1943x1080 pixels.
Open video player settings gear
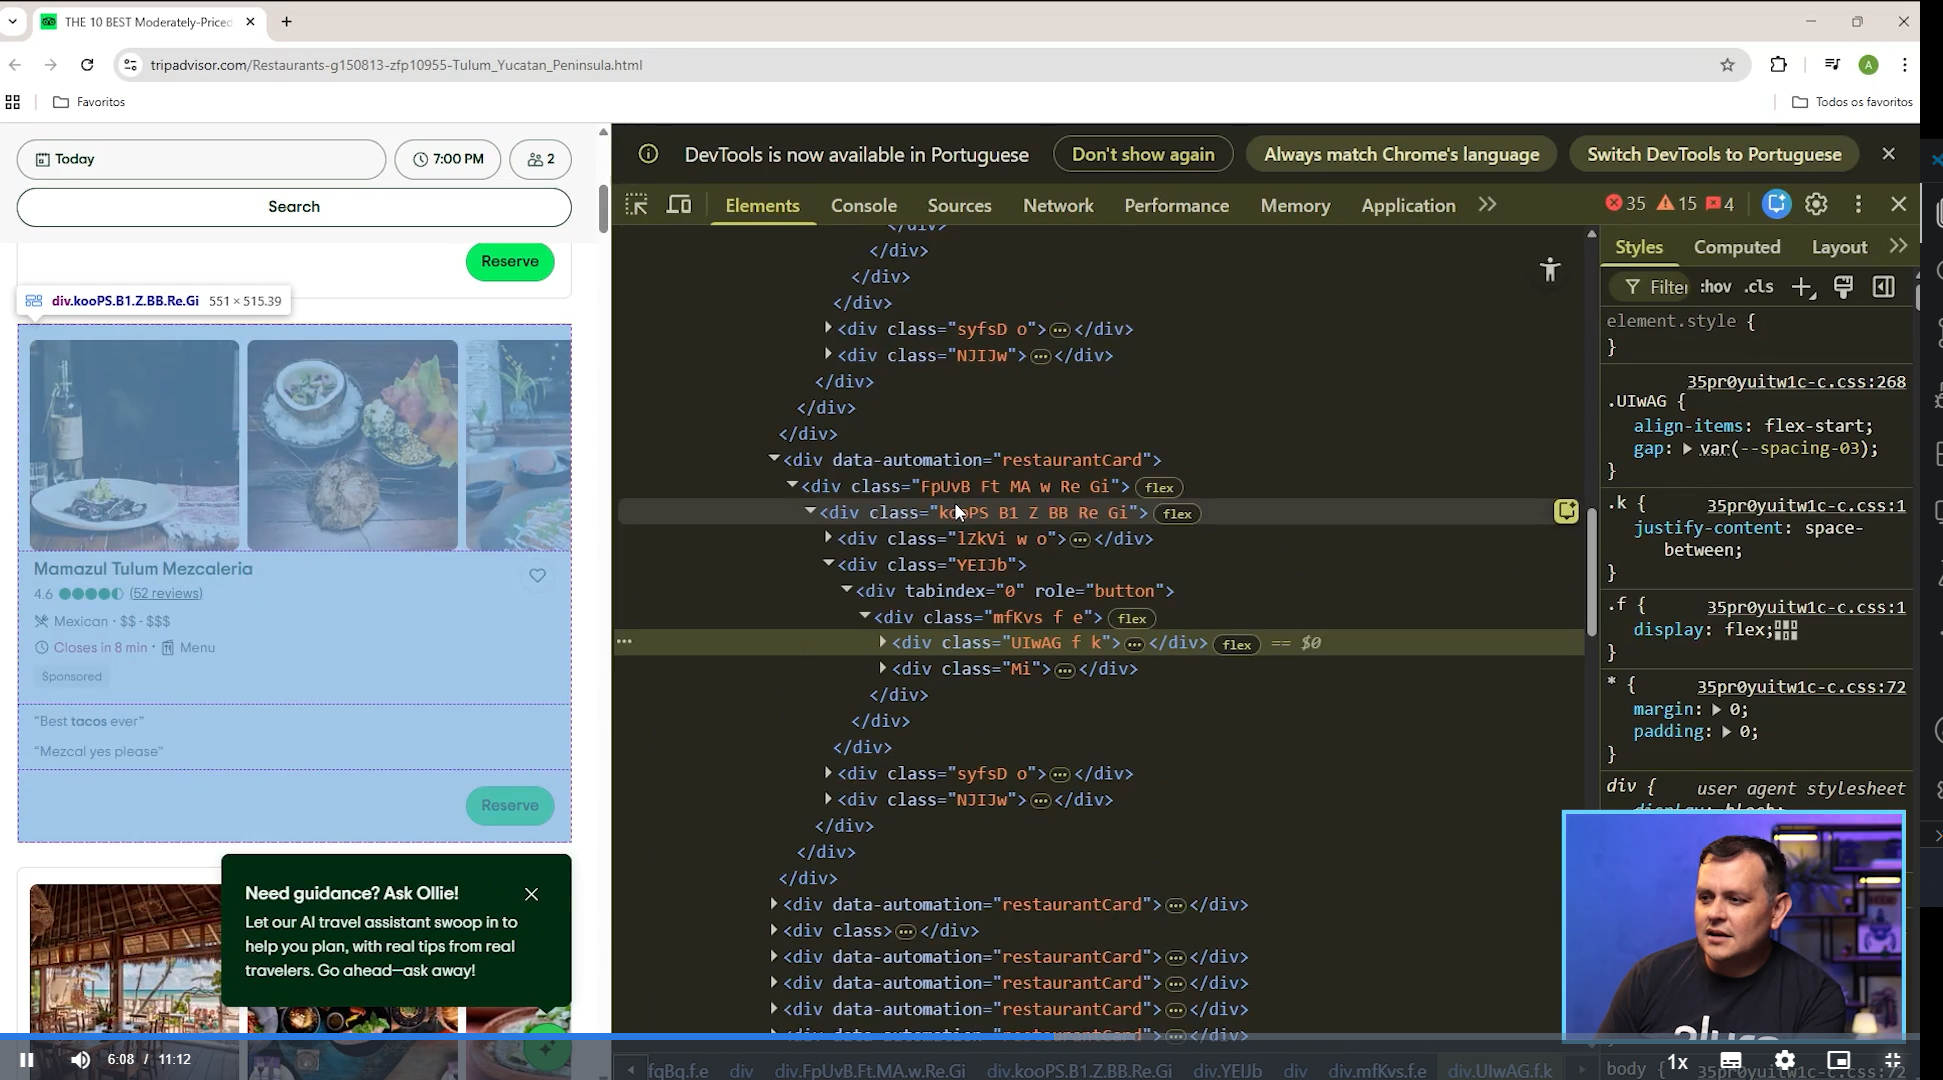pos(1785,1060)
